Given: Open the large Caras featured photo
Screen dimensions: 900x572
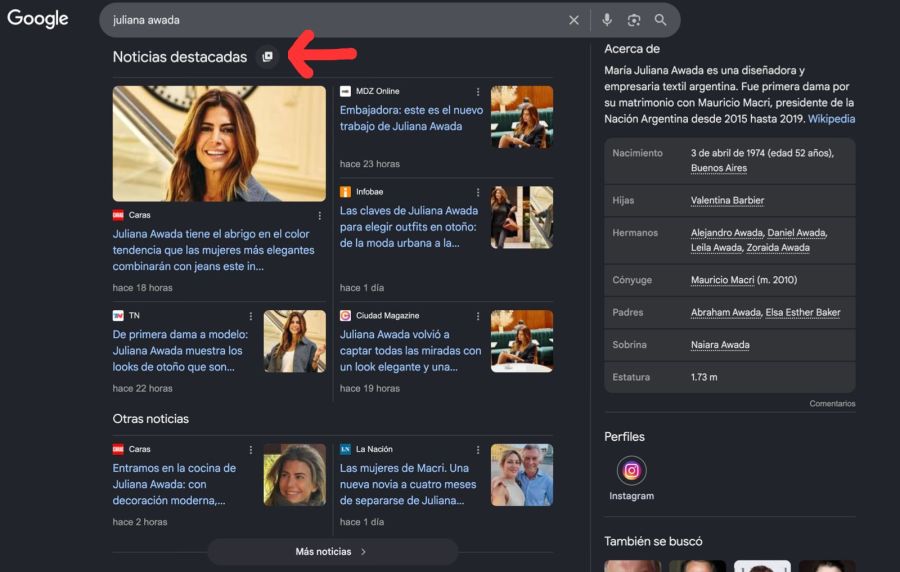Looking at the screenshot, I should (219, 143).
